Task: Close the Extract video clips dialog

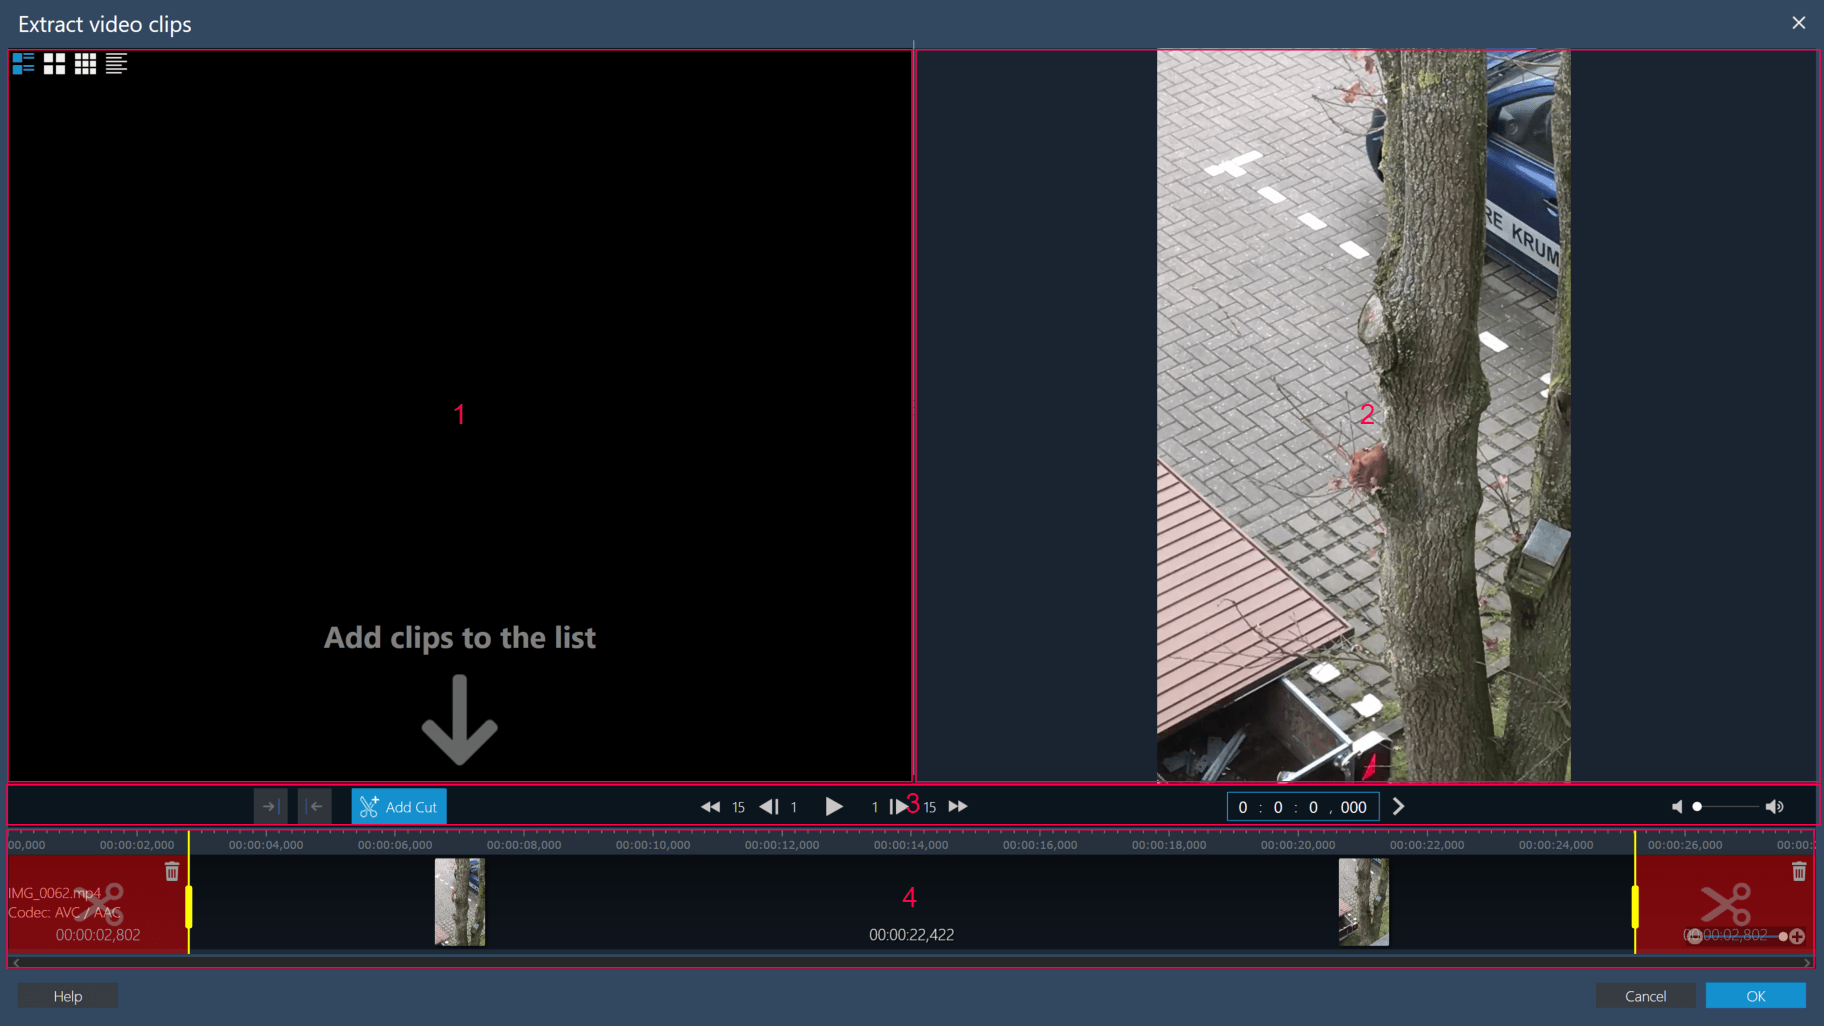Action: 1798,23
